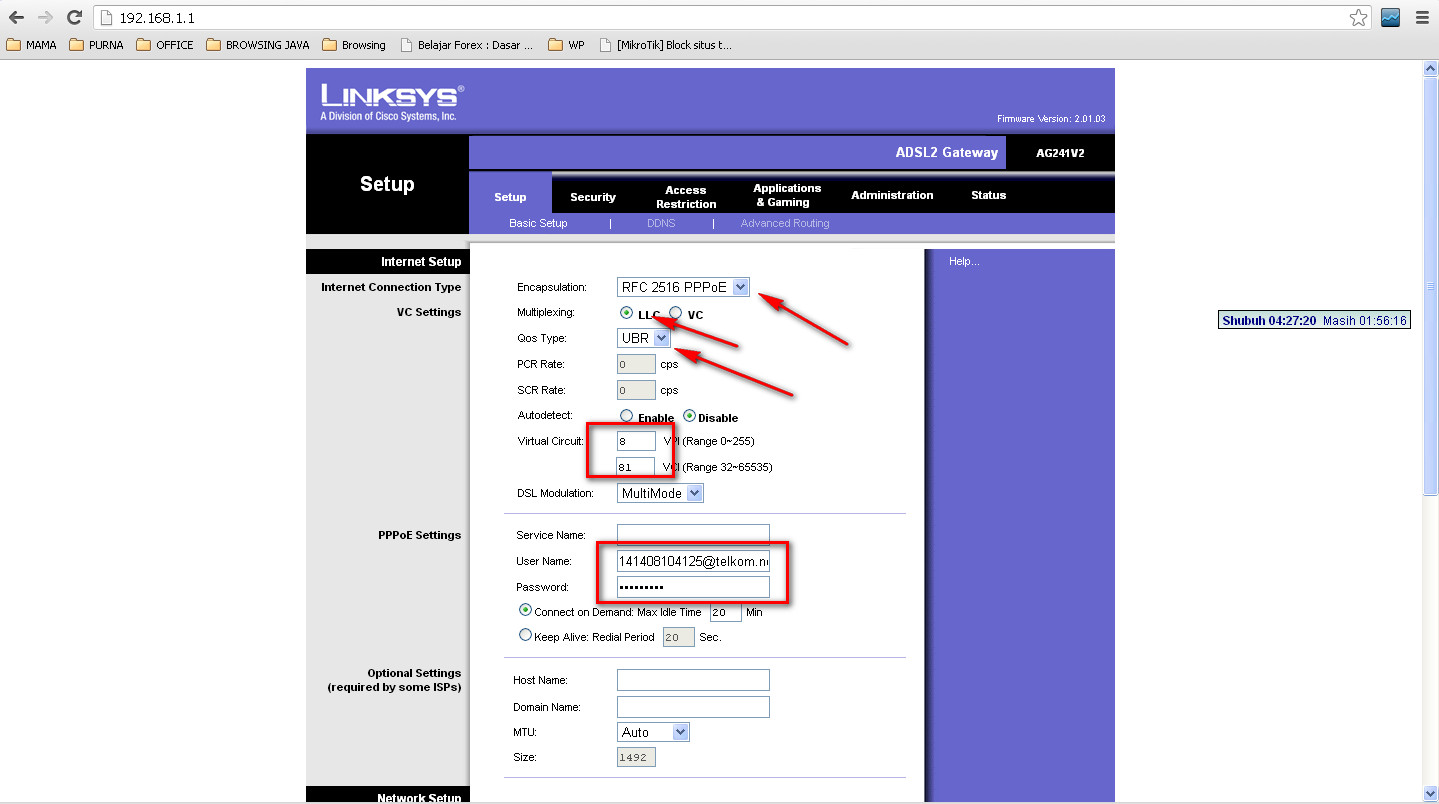Select Autodetect Disable radio button

point(689,416)
